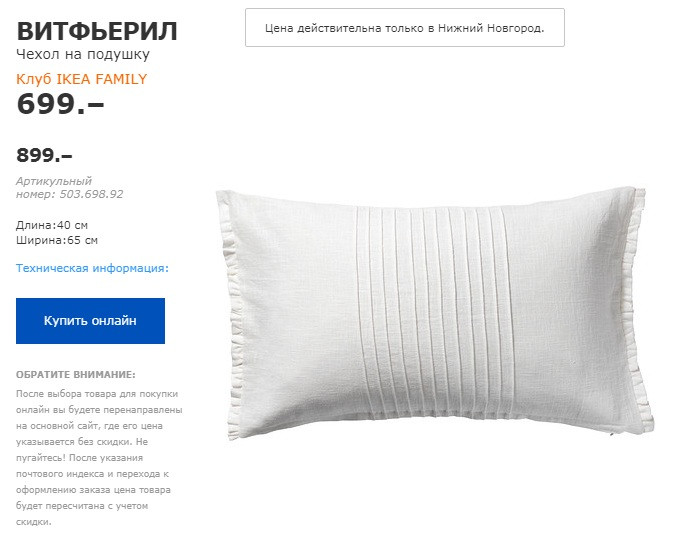Click the article number 503.698.92
Image resolution: width=699 pixels, height=550 pixels.
coord(91,194)
